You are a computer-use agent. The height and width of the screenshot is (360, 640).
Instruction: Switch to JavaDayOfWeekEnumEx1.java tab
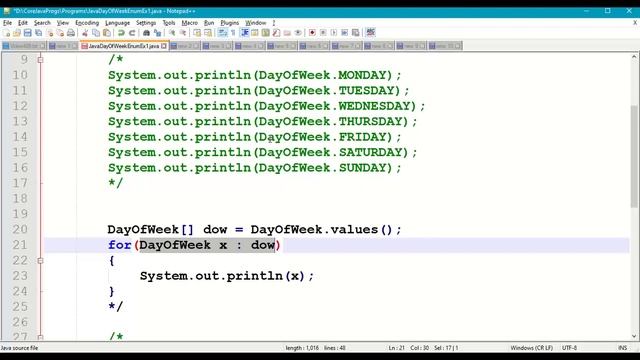click(x=124, y=46)
